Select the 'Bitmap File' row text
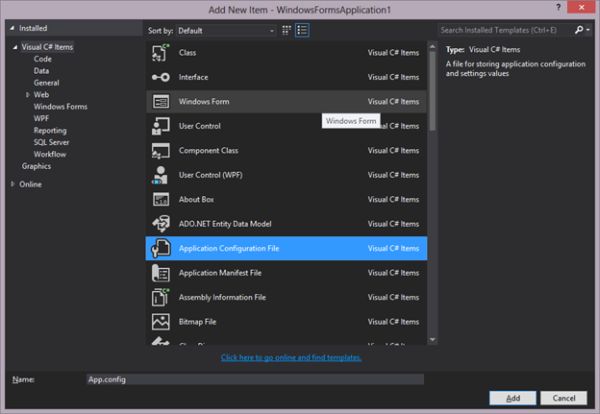 (x=197, y=322)
